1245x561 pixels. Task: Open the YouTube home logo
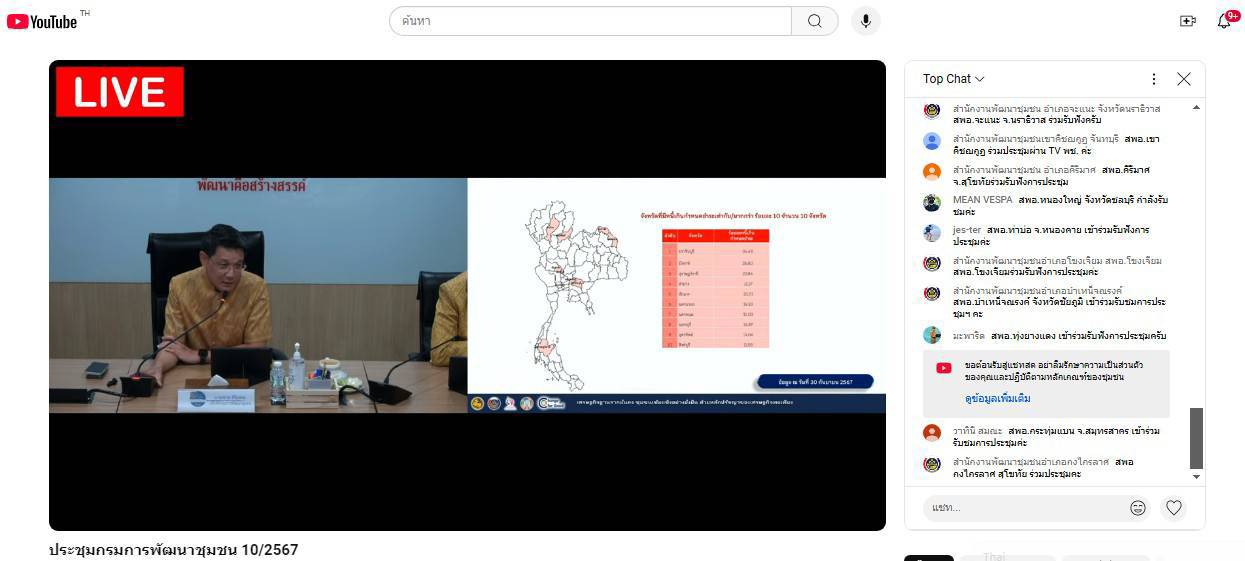pyautogui.click(x=42, y=21)
